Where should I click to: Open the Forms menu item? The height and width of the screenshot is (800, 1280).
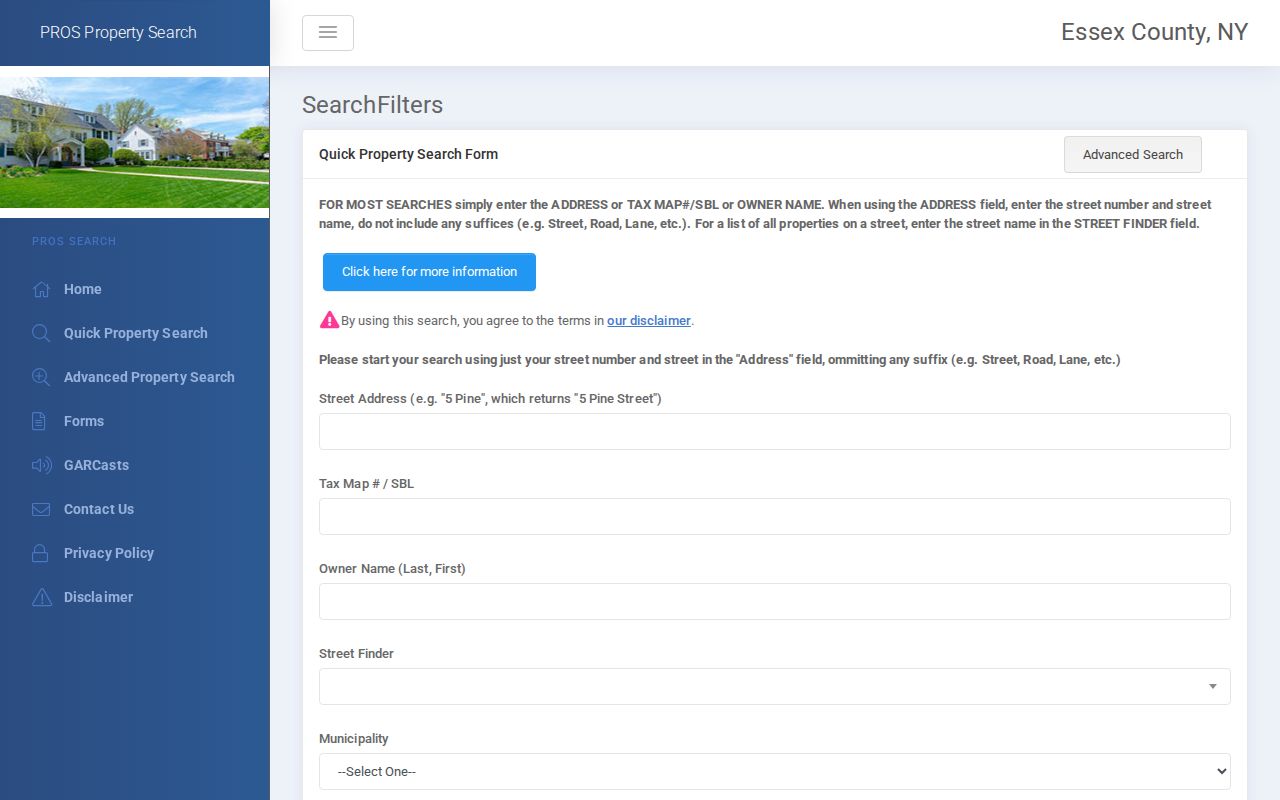coord(84,421)
